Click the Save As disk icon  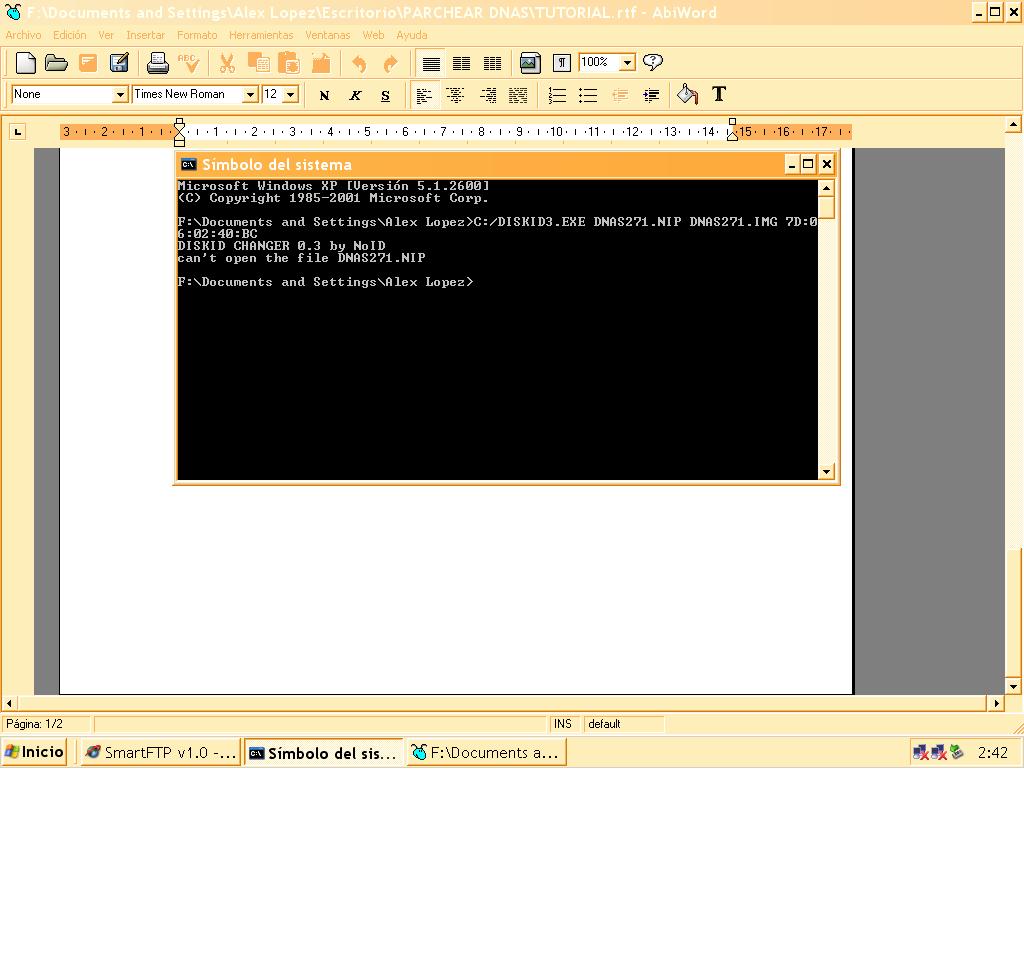(119, 63)
